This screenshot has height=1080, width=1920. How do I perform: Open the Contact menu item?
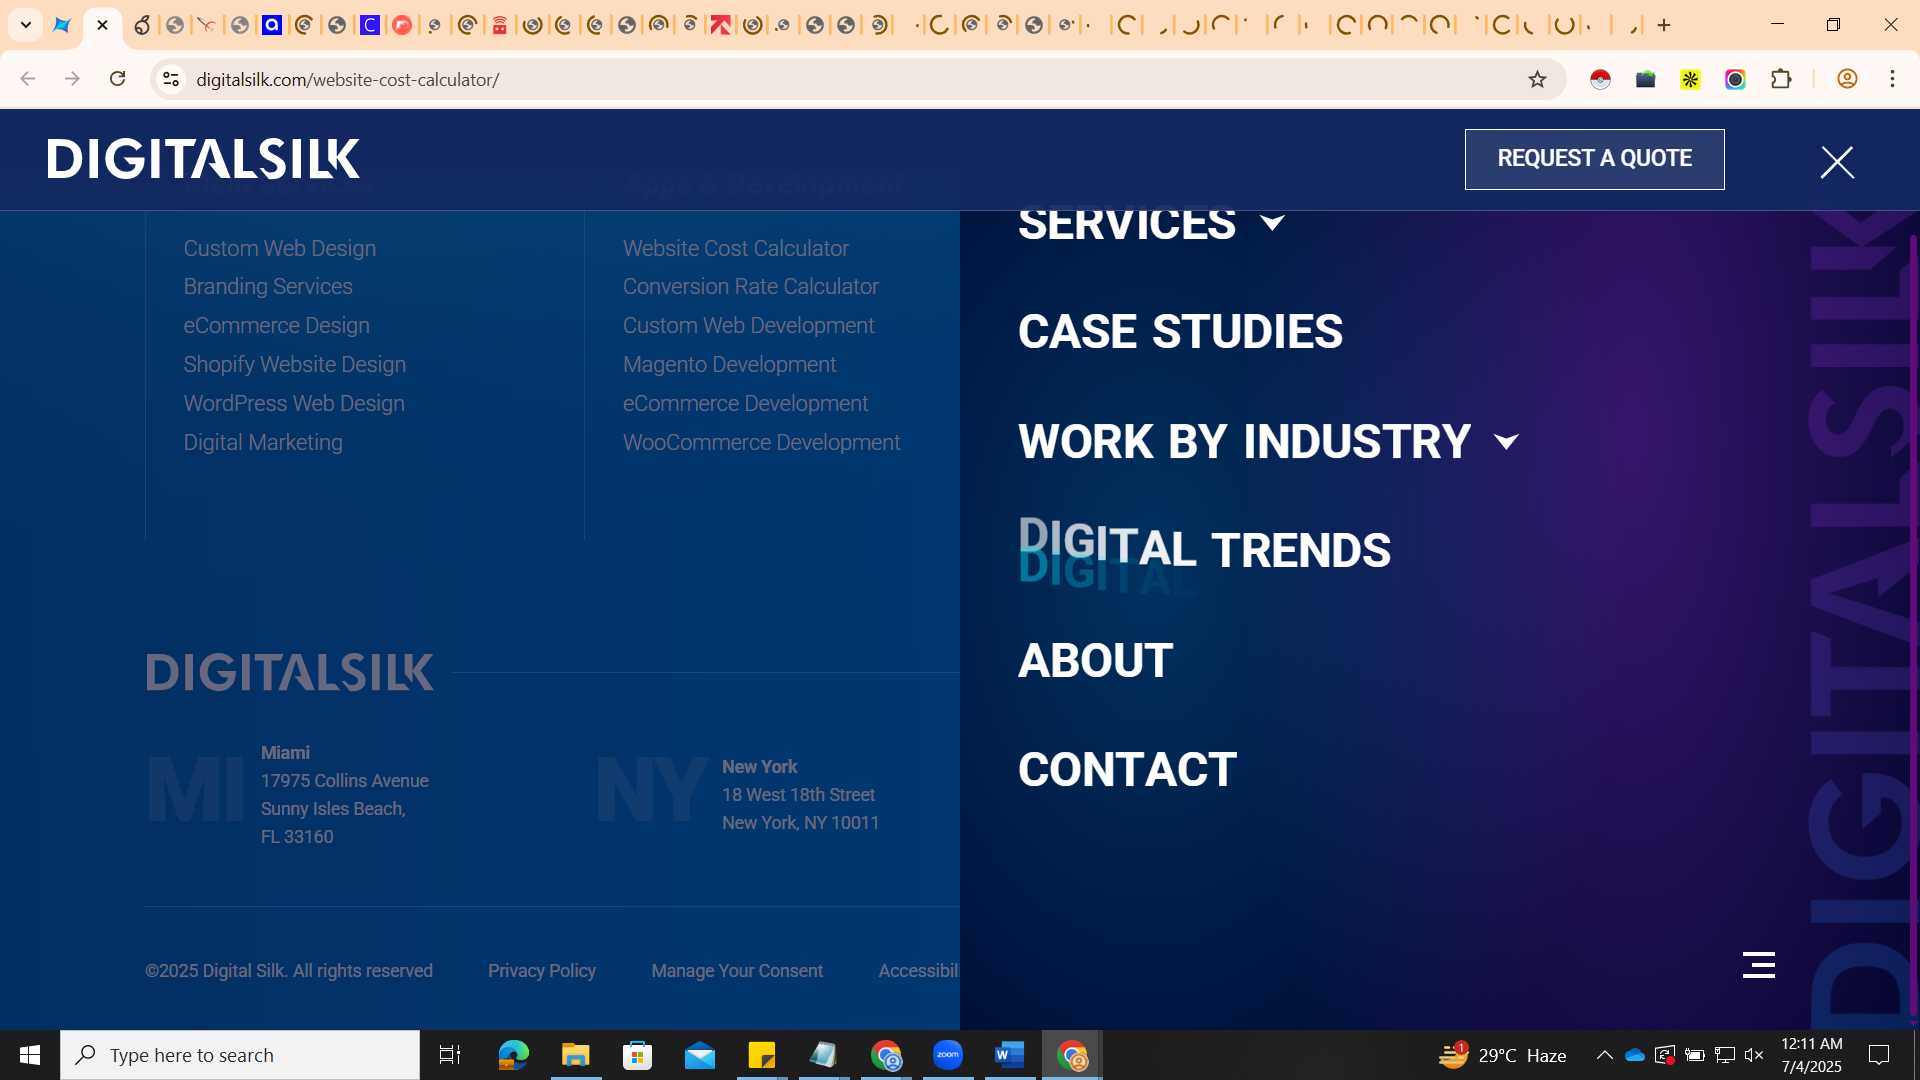[x=1127, y=769]
